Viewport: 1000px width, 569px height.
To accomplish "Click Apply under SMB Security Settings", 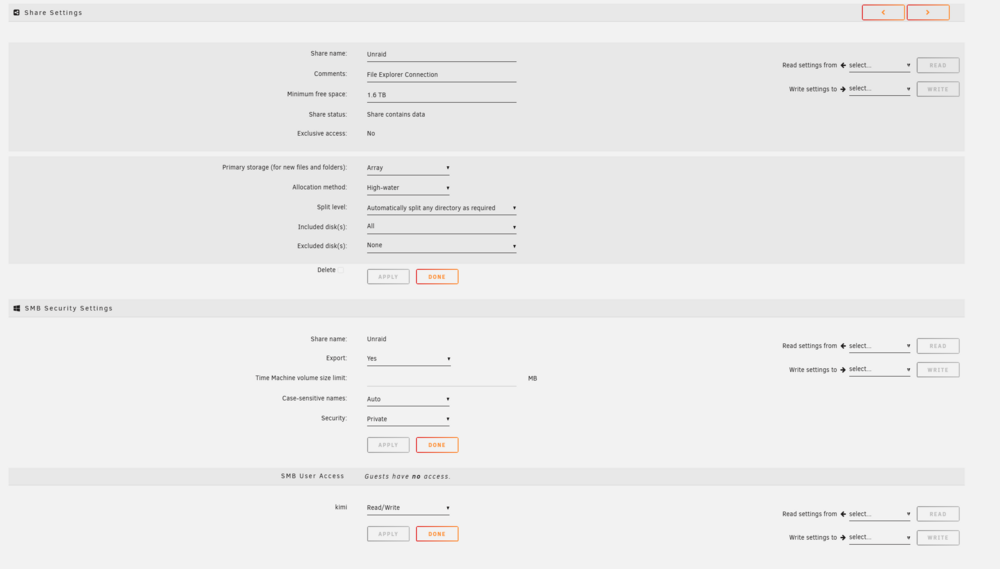I will pyautogui.click(x=388, y=445).
